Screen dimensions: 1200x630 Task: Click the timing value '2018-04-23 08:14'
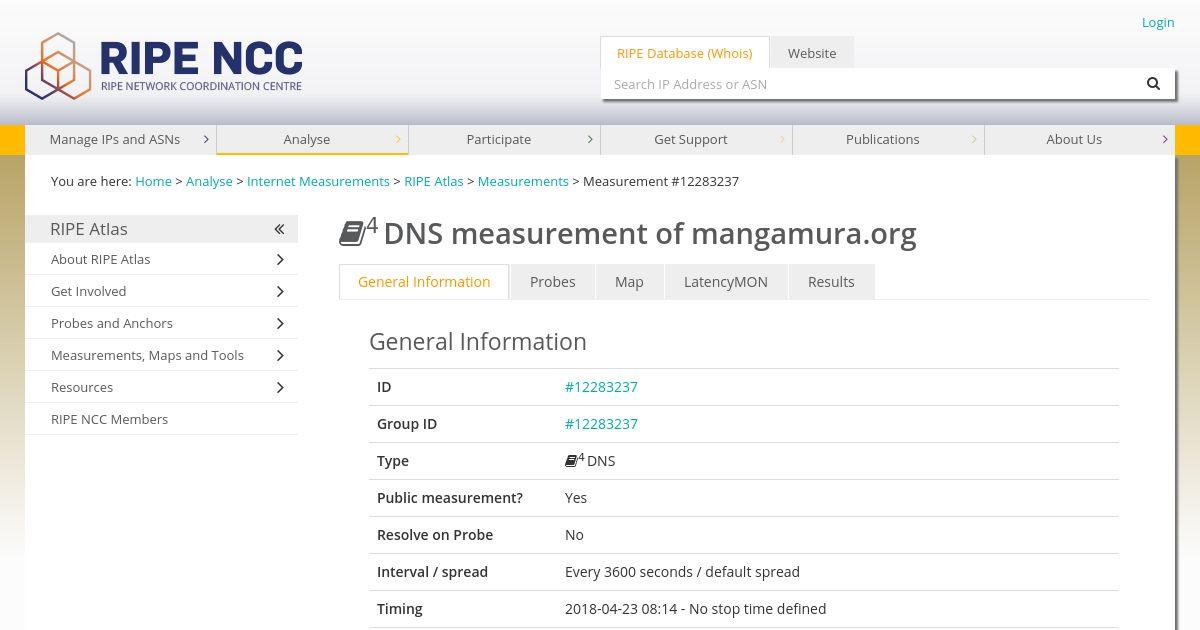(x=621, y=609)
